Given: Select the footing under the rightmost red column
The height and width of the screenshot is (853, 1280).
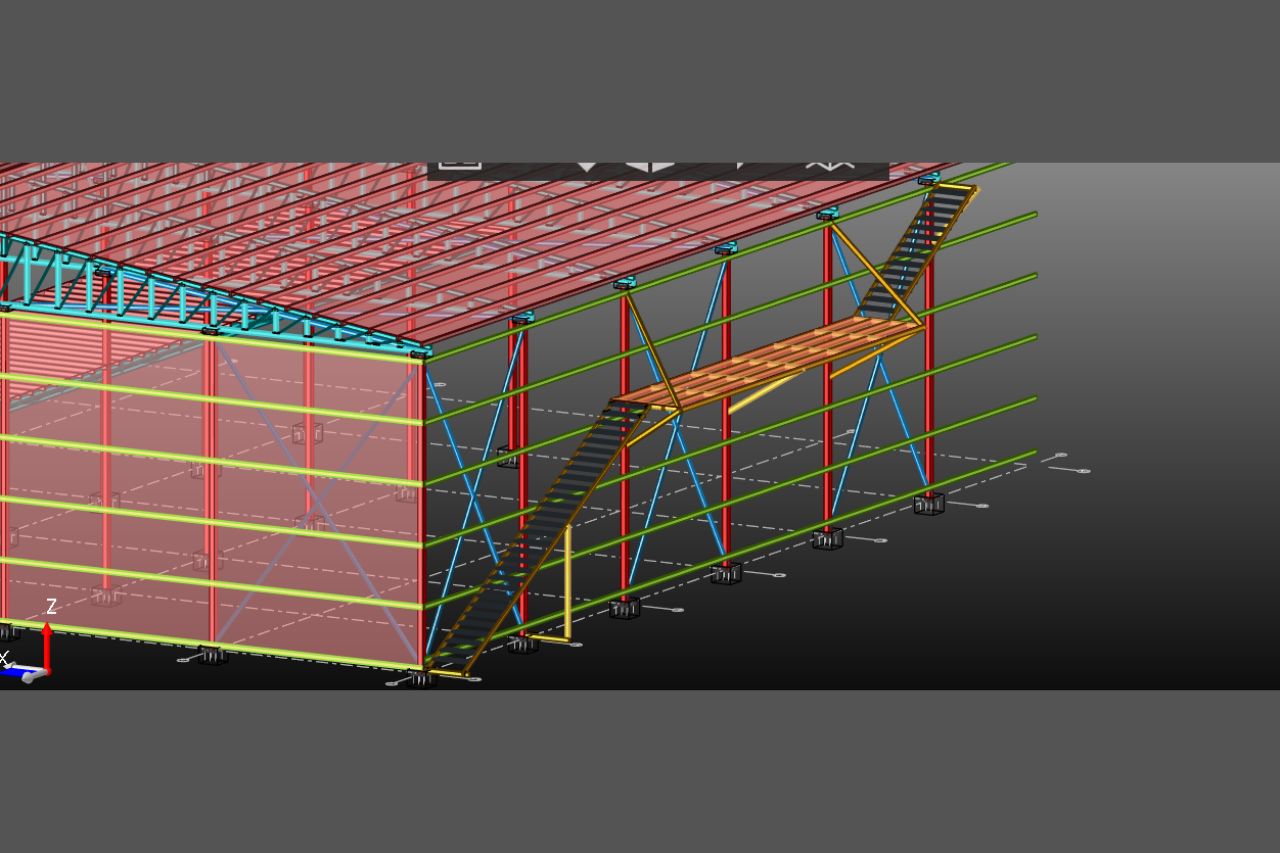Looking at the screenshot, I should (x=928, y=505).
